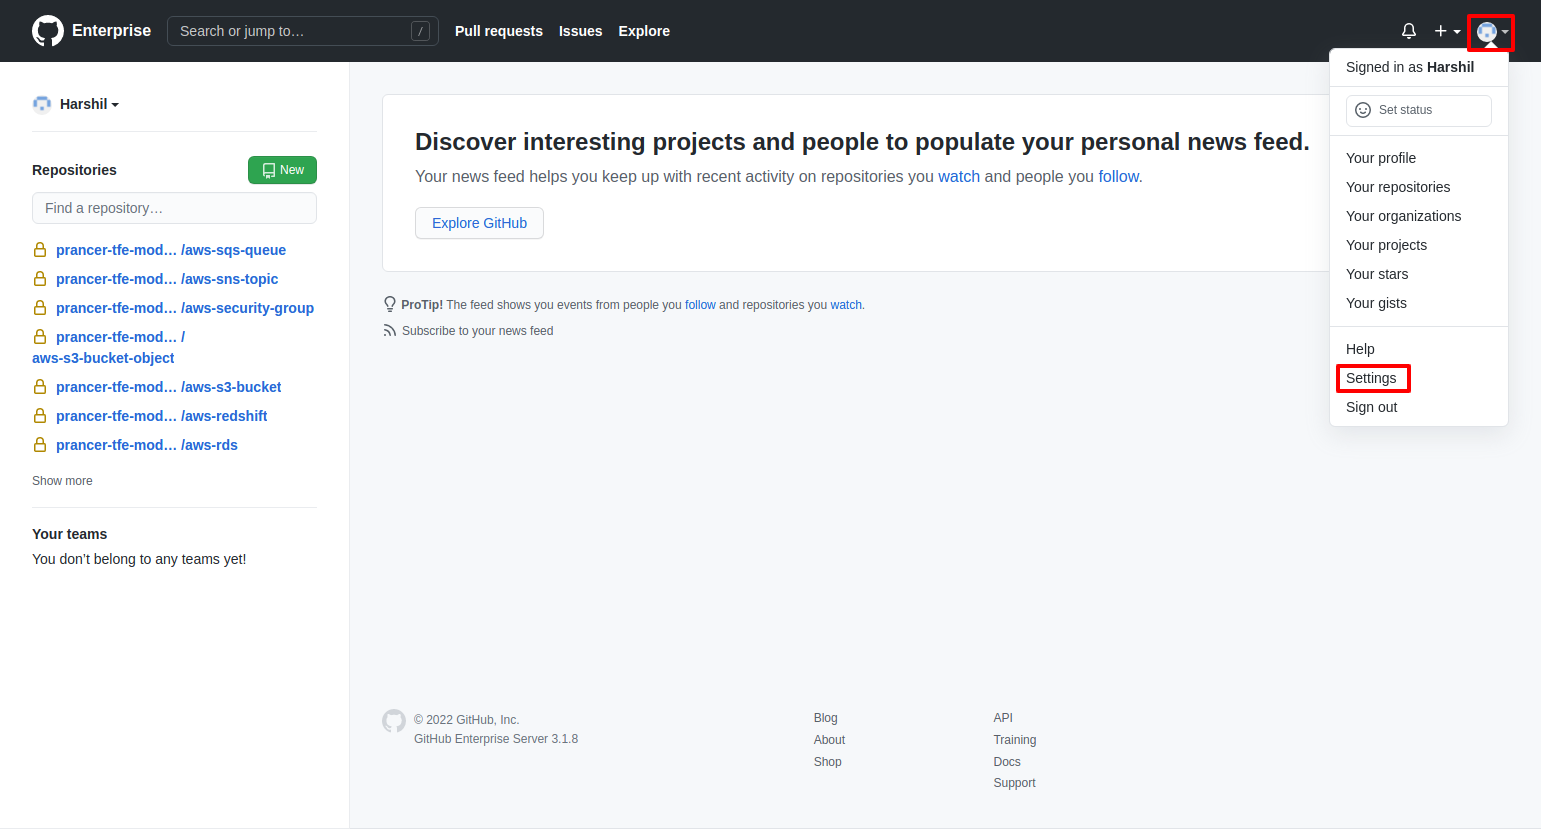Select Your organizations from the menu
This screenshot has height=831, width=1541.
[1403, 216]
